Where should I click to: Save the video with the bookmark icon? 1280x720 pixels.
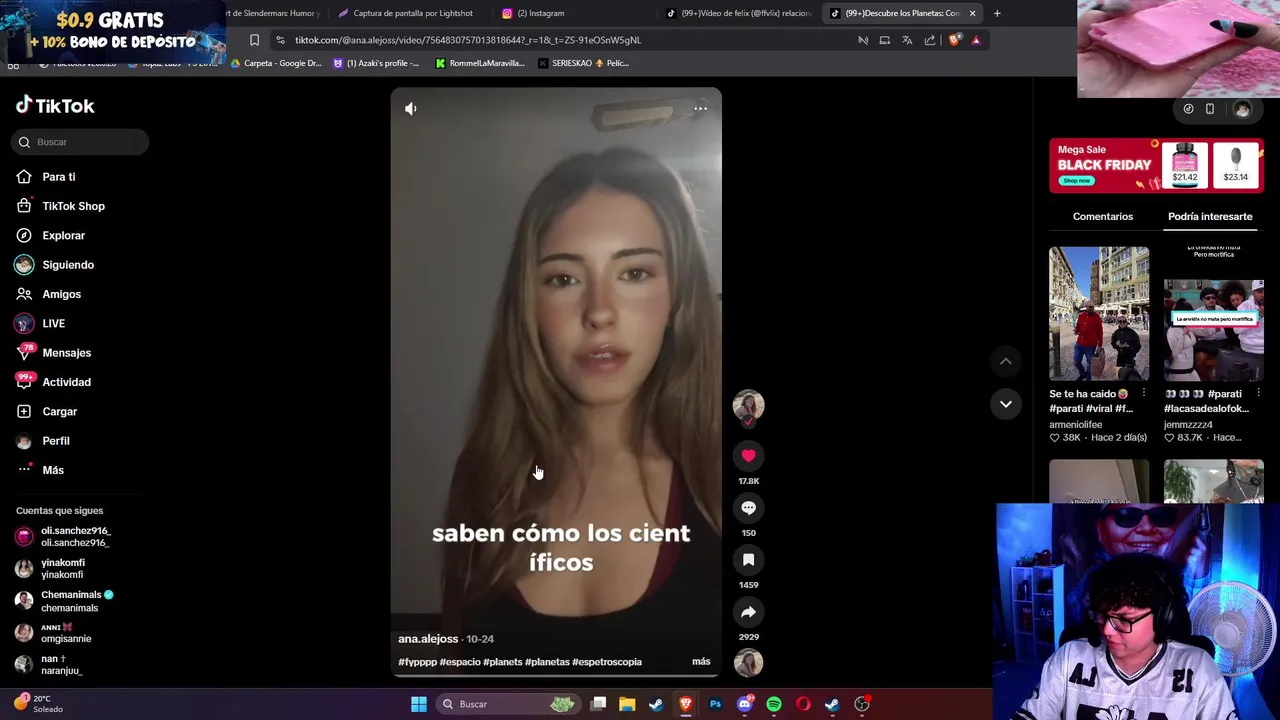pyautogui.click(x=748, y=559)
